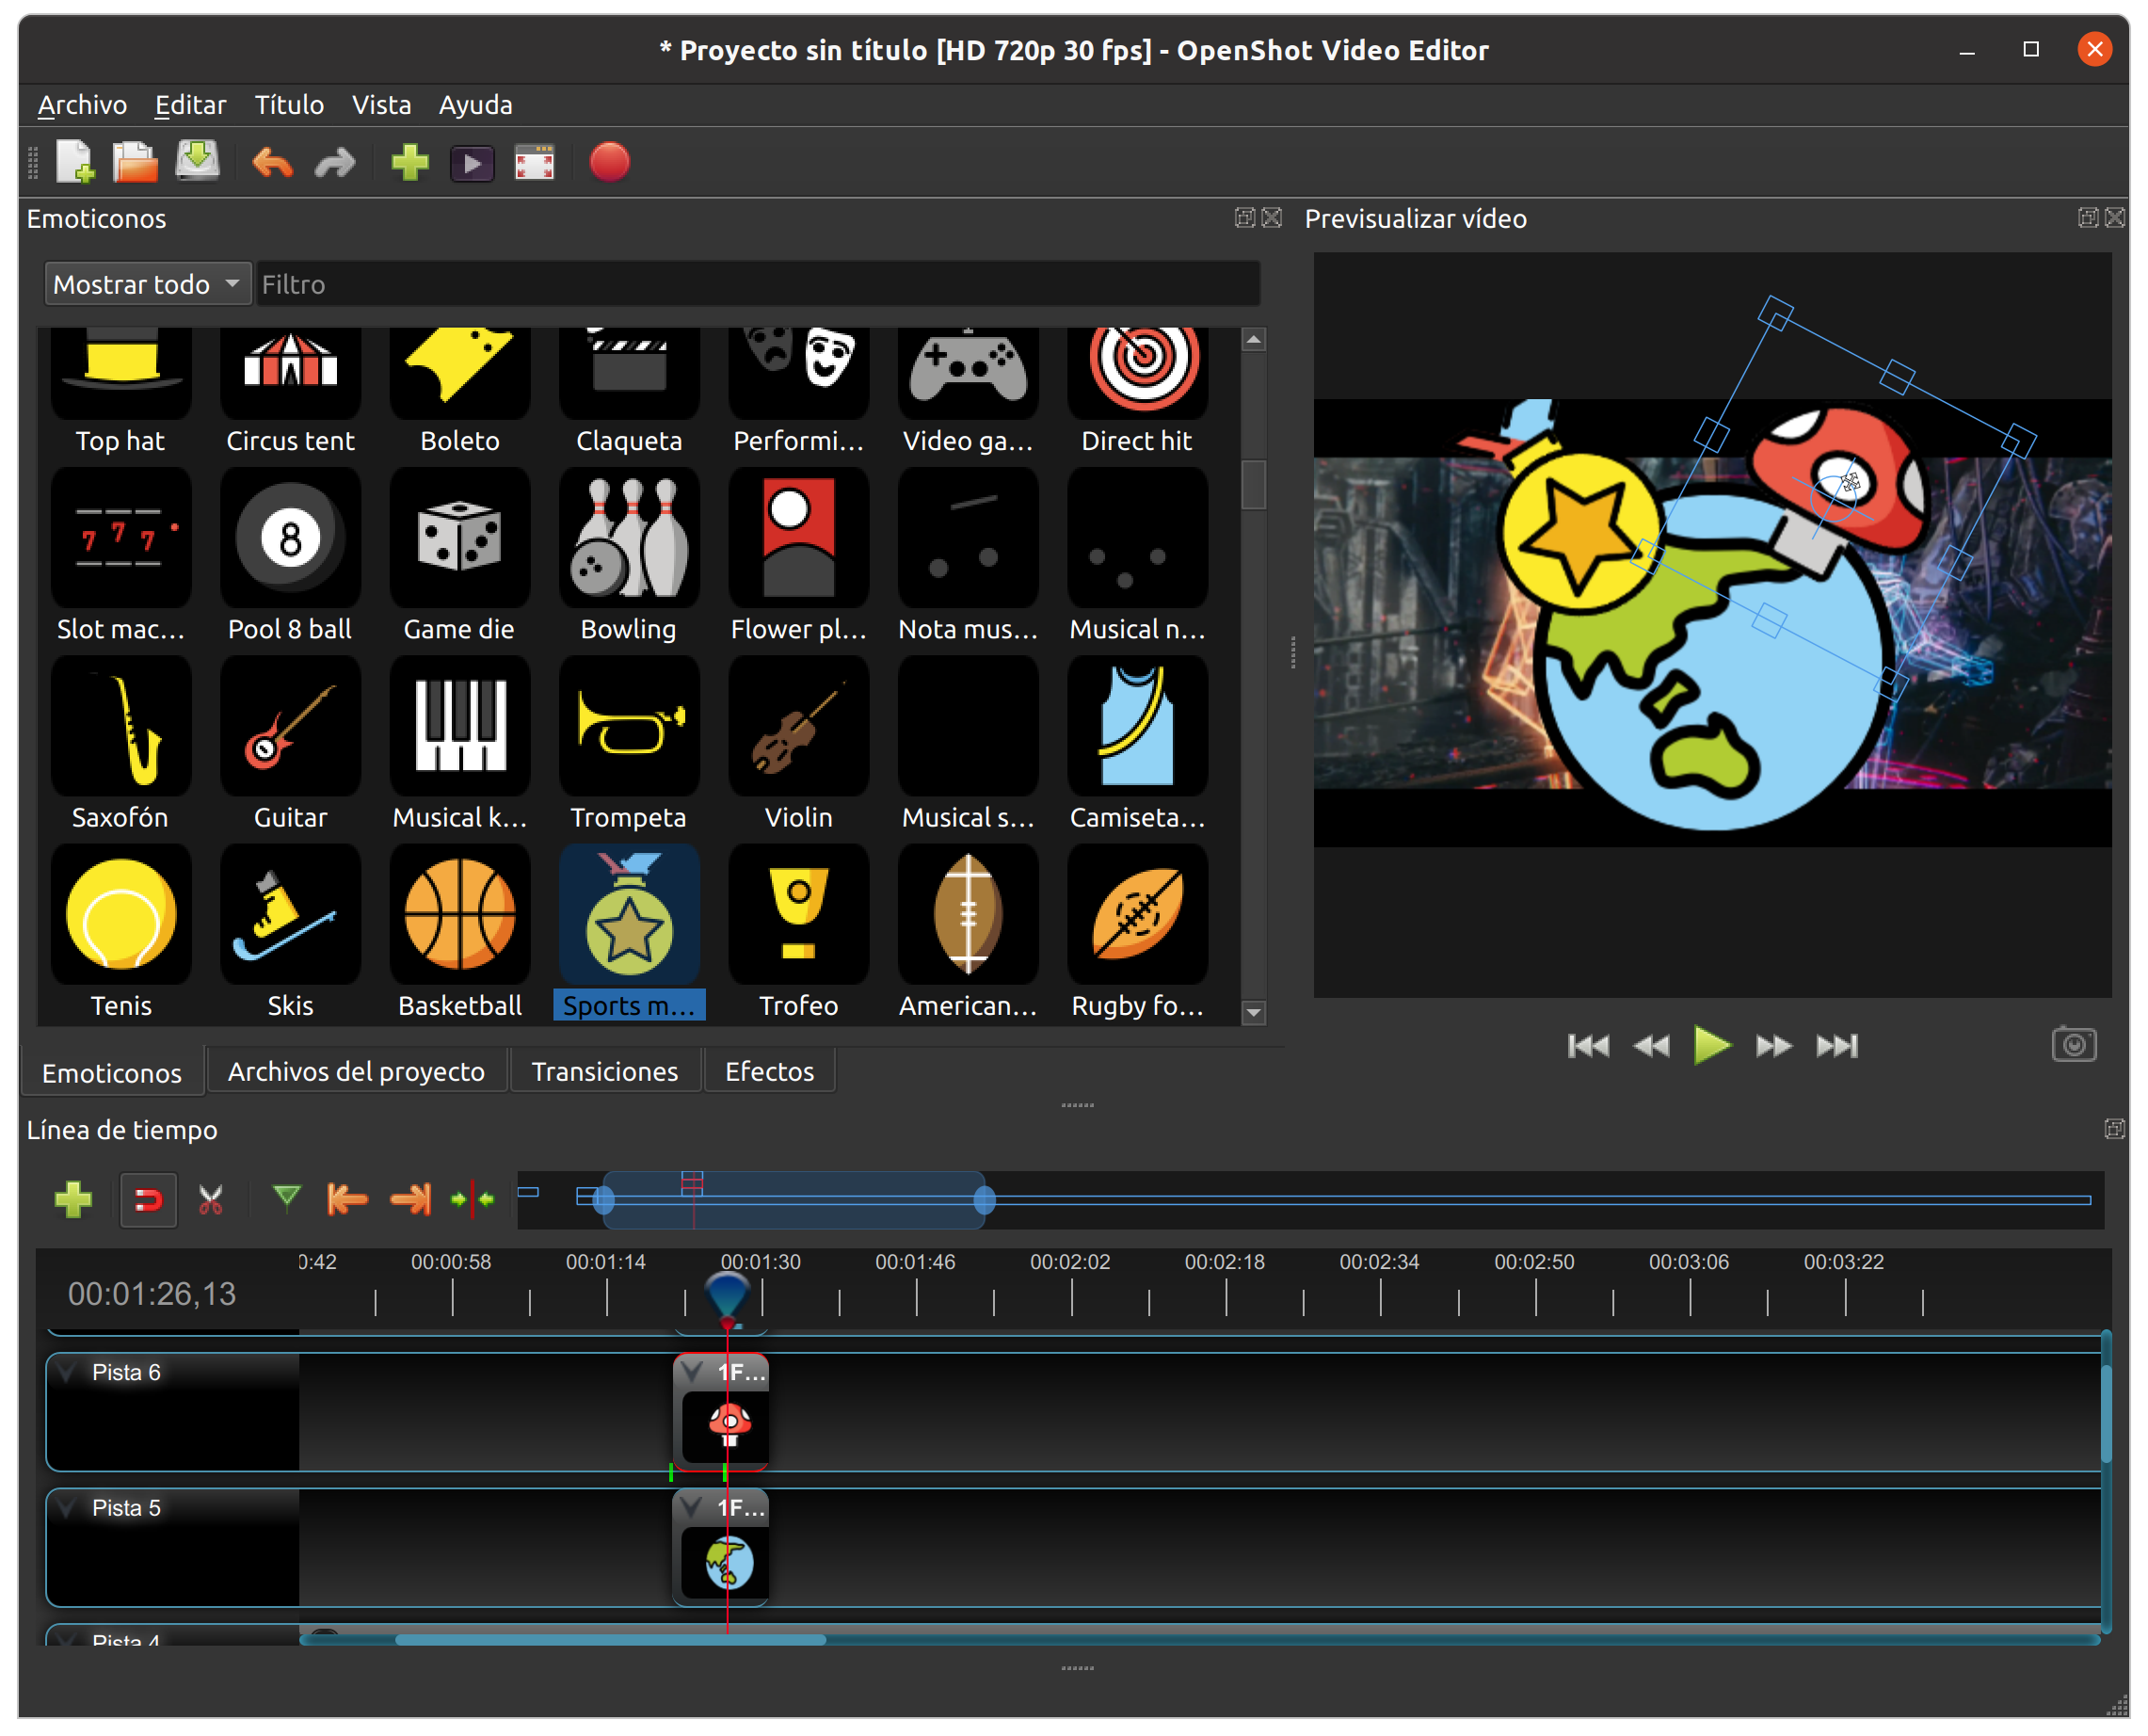Export the video with the red record icon
Screen dimensions: 2148x1736
610,162
